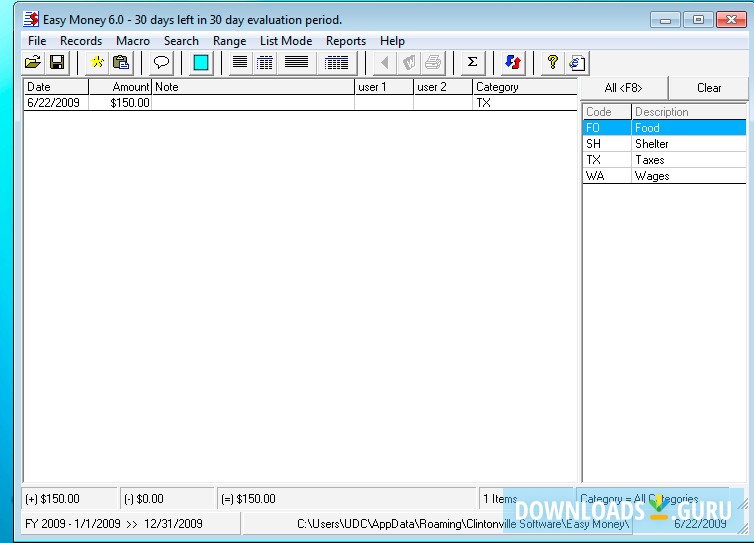The width and height of the screenshot is (754, 543).
Task: Select the TX code in category list
Action: (x=607, y=160)
